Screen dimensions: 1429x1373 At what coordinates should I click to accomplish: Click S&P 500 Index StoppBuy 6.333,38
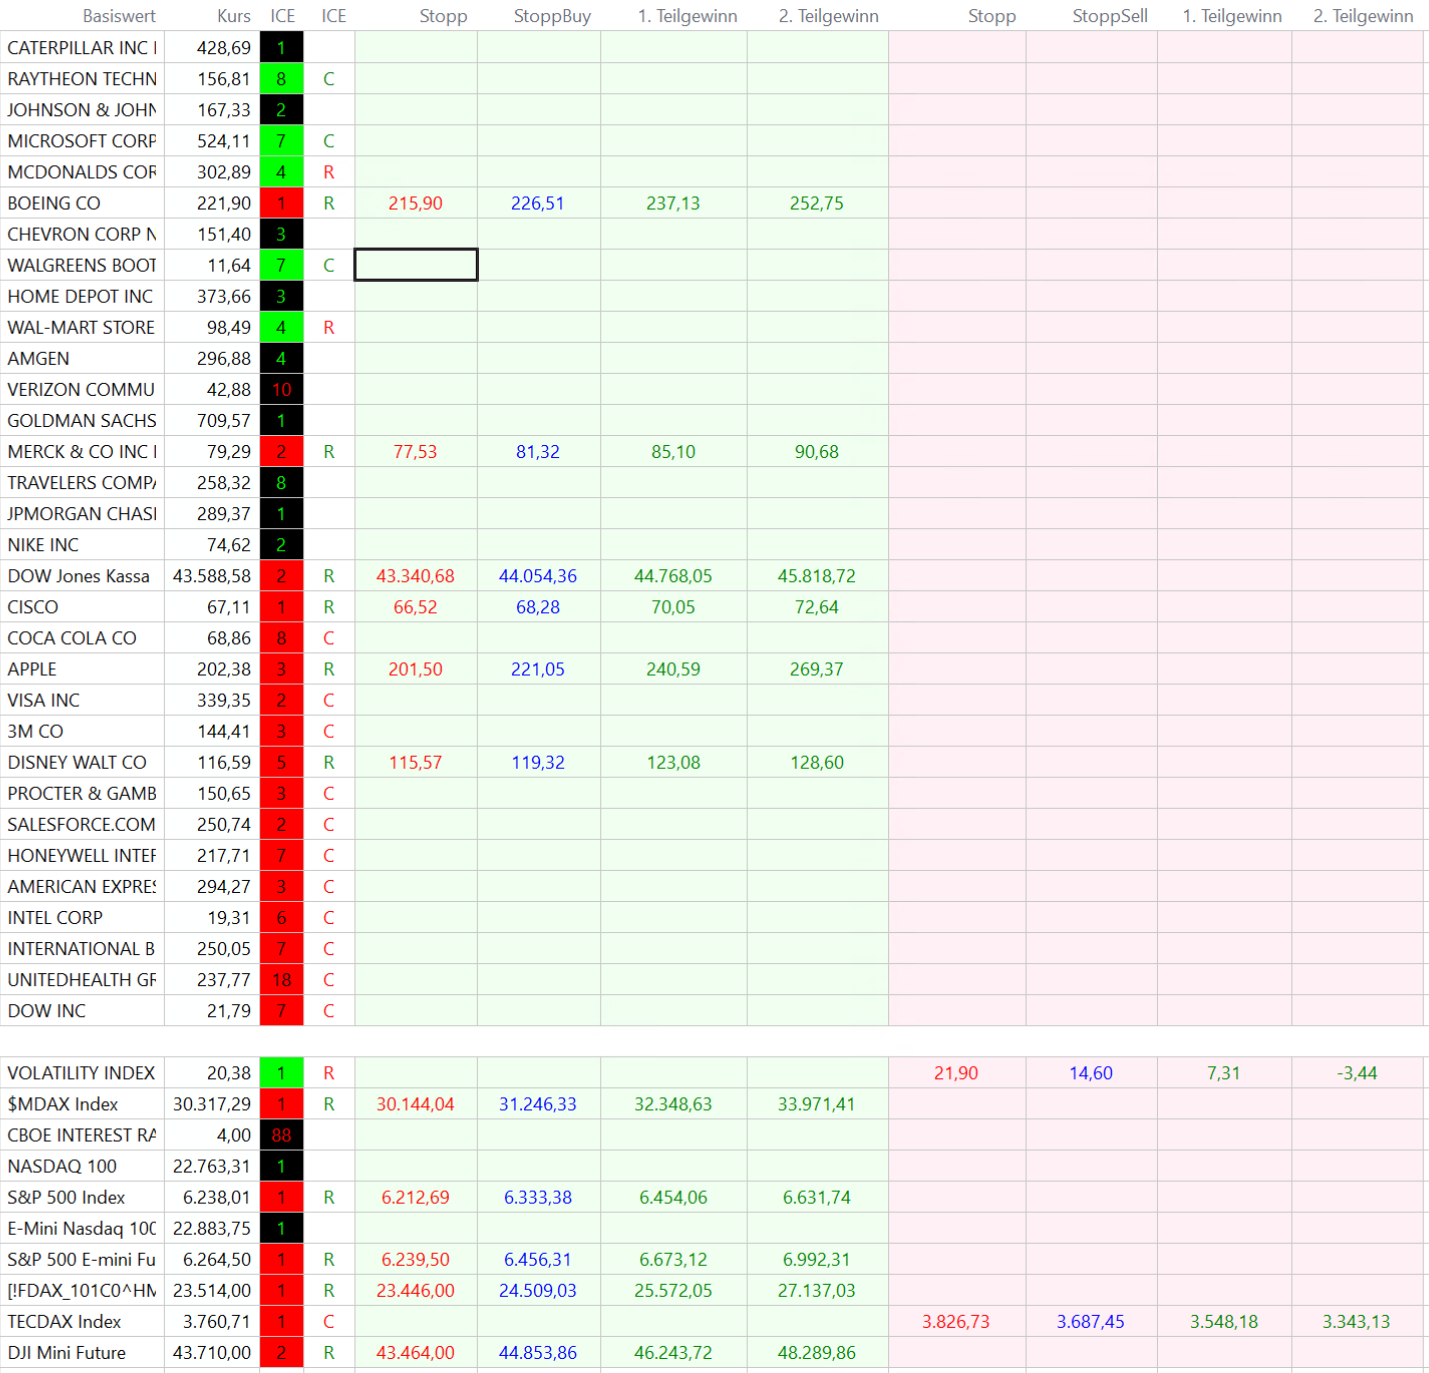(537, 1197)
